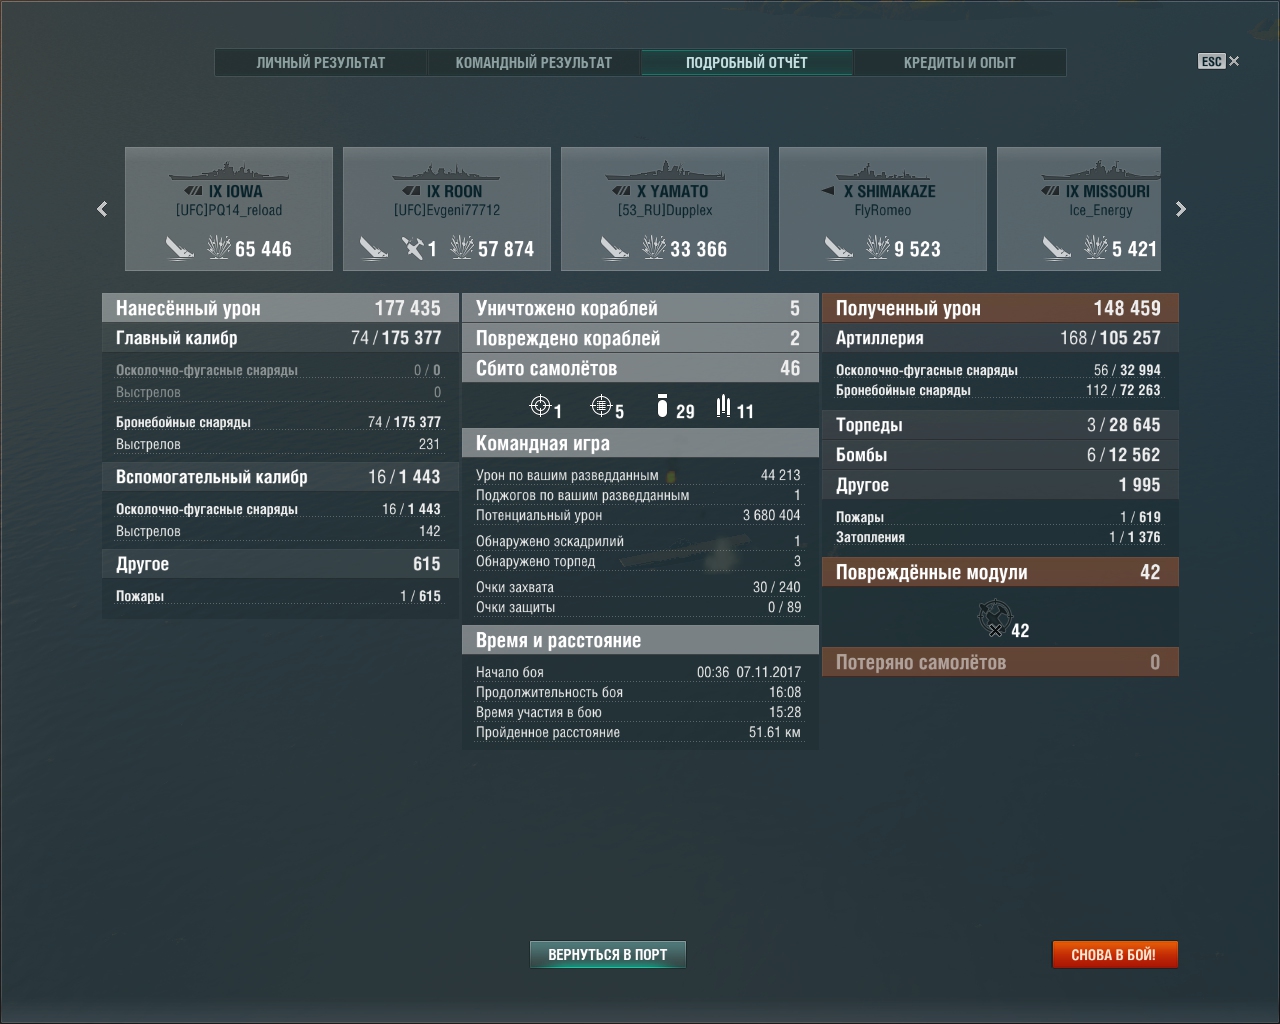Click the MISSOURI ship silhouette
Viewport: 1280px width, 1024px height.
(x=1100, y=171)
